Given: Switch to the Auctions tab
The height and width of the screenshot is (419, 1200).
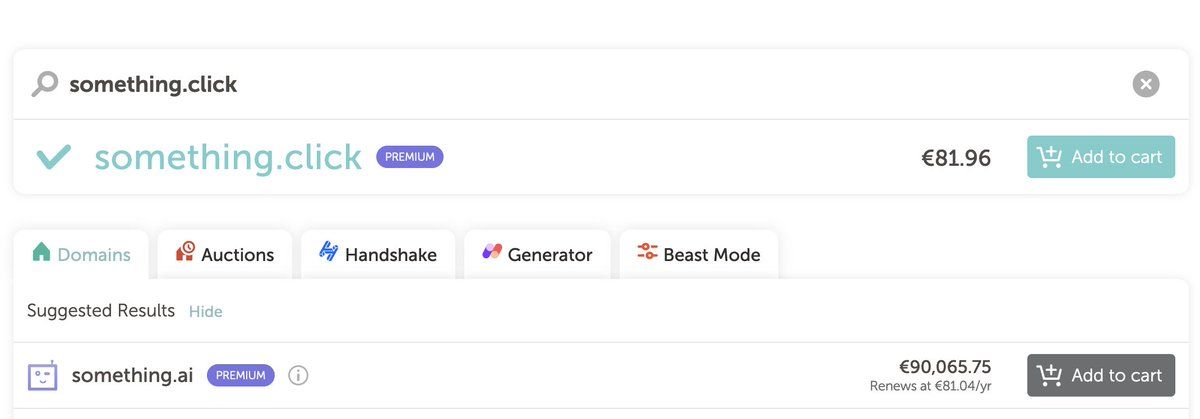Looking at the screenshot, I should [x=225, y=255].
